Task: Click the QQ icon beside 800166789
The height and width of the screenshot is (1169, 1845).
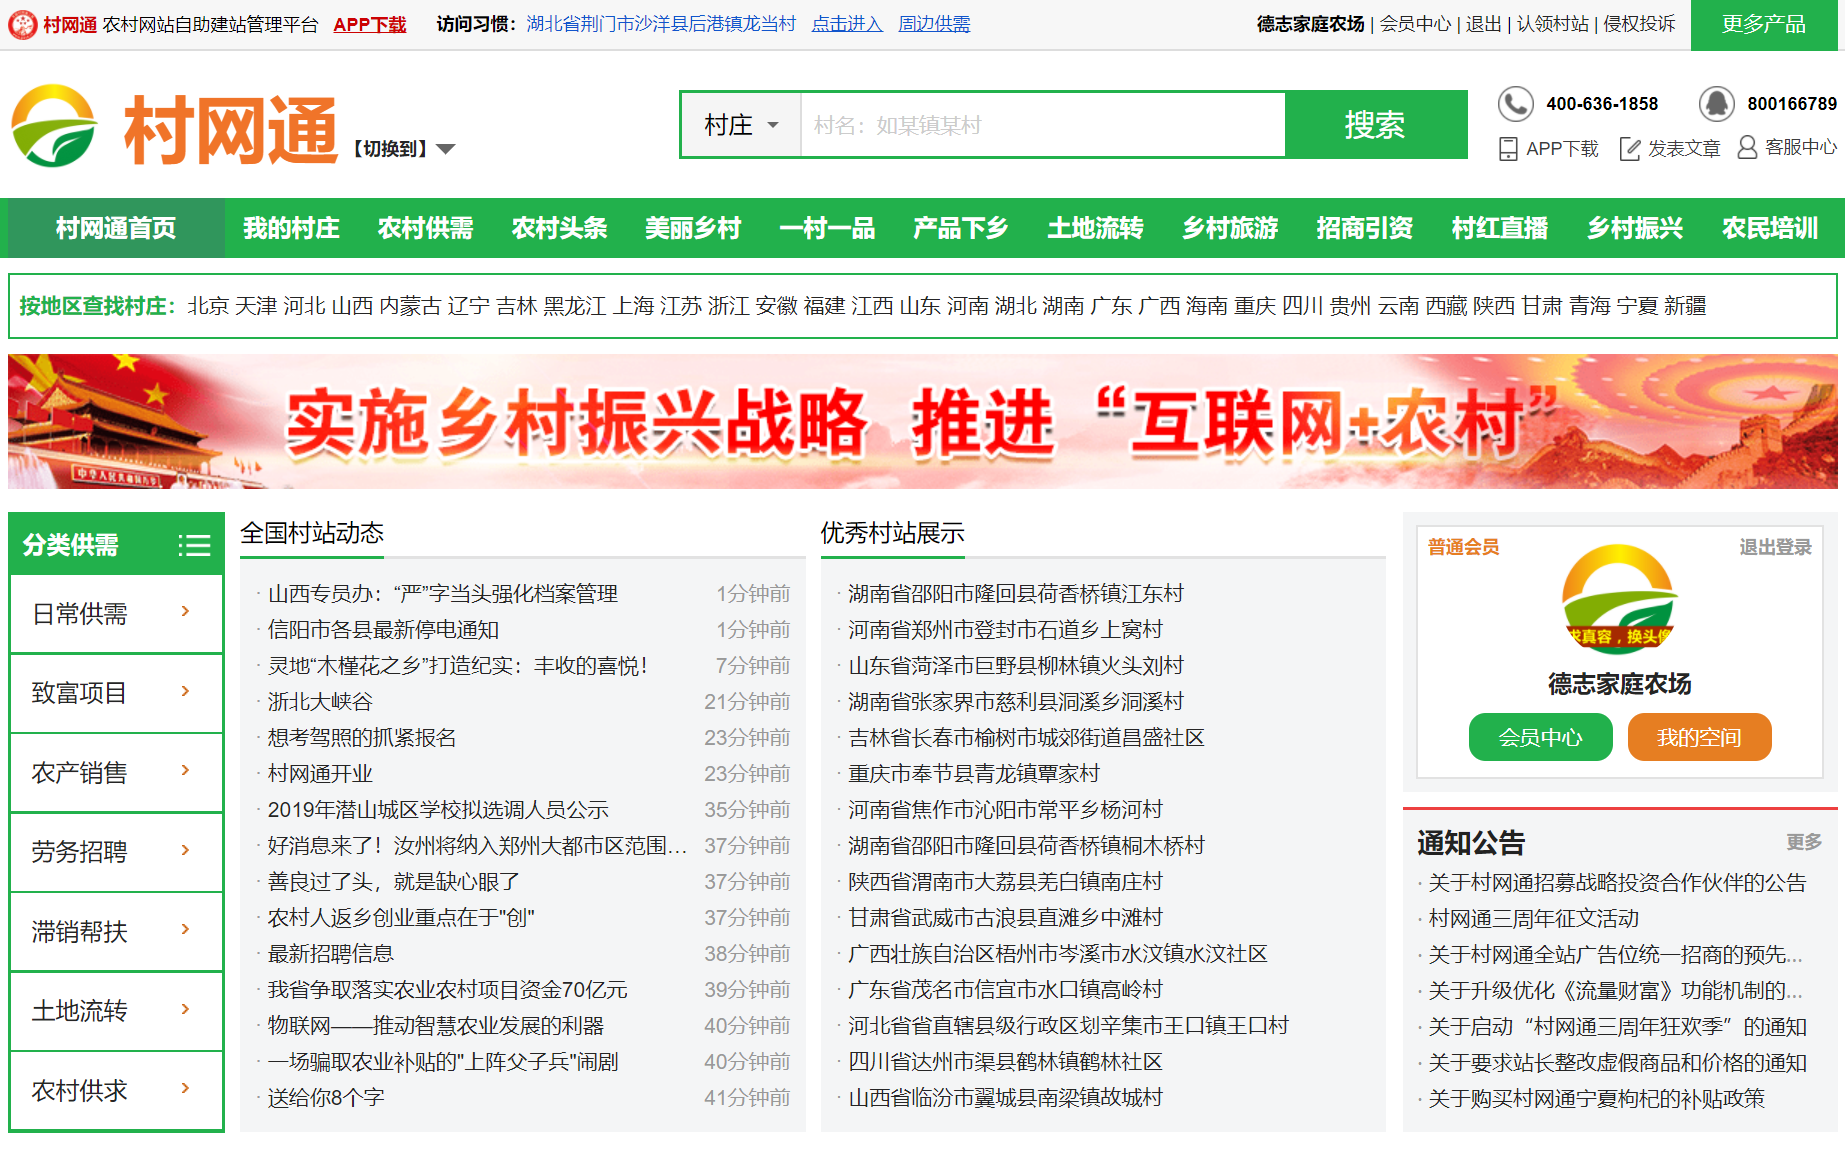Action: tap(1716, 104)
